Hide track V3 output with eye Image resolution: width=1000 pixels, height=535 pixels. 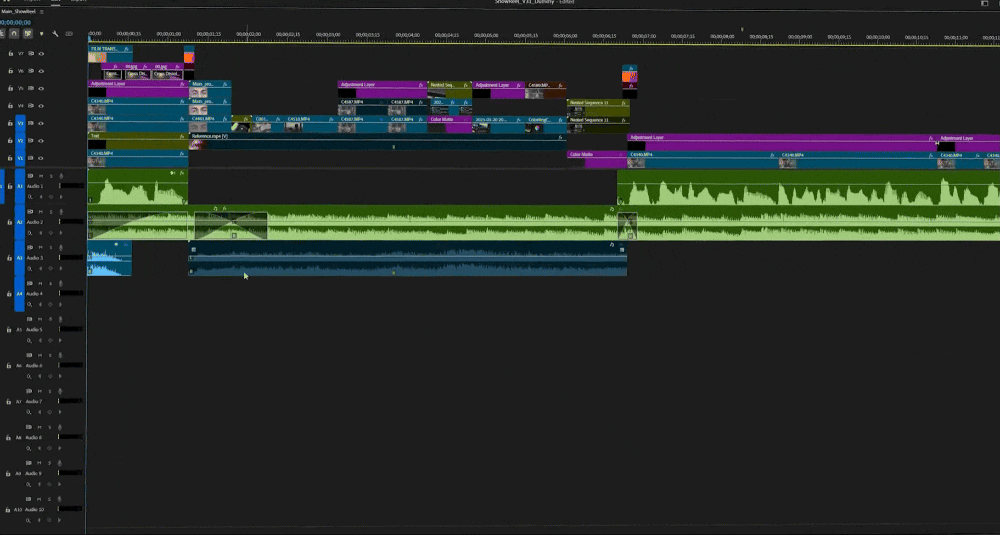tap(41, 123)
